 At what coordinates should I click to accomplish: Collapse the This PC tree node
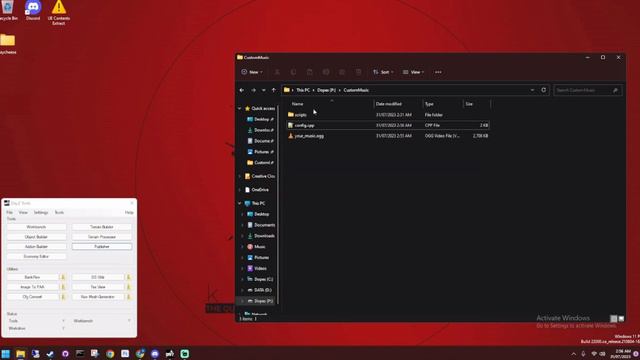(240, 203)
